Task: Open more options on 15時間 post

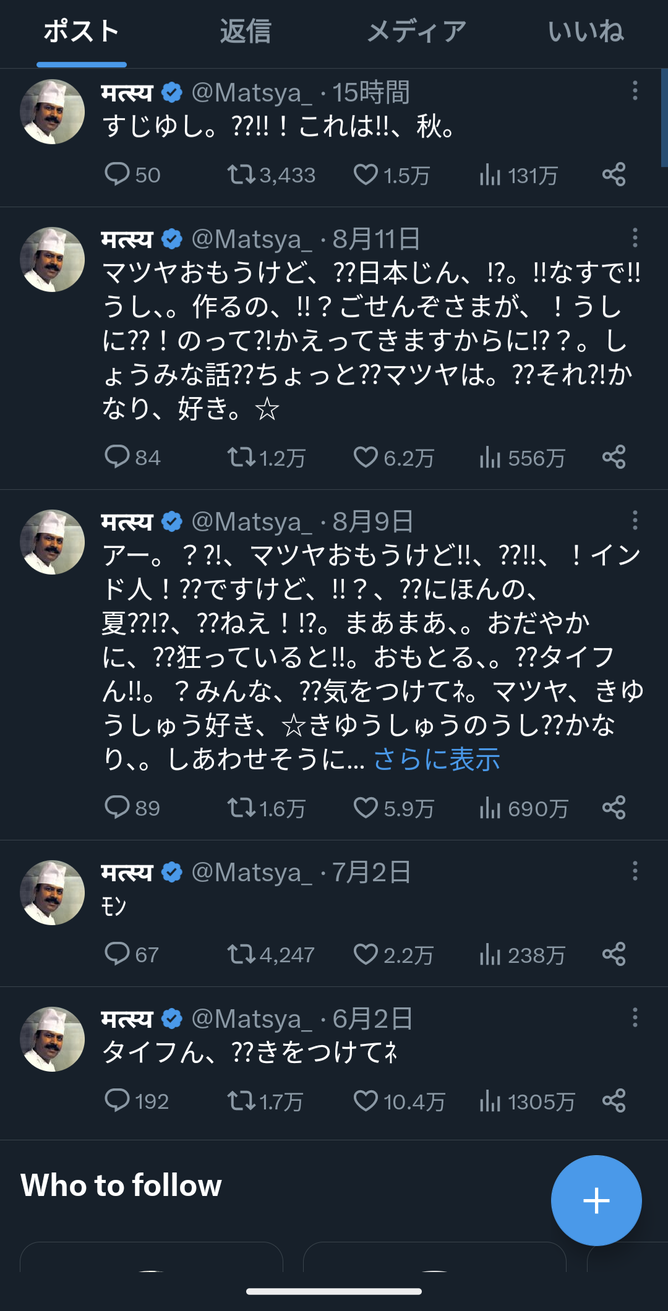Action: (635, 92)
